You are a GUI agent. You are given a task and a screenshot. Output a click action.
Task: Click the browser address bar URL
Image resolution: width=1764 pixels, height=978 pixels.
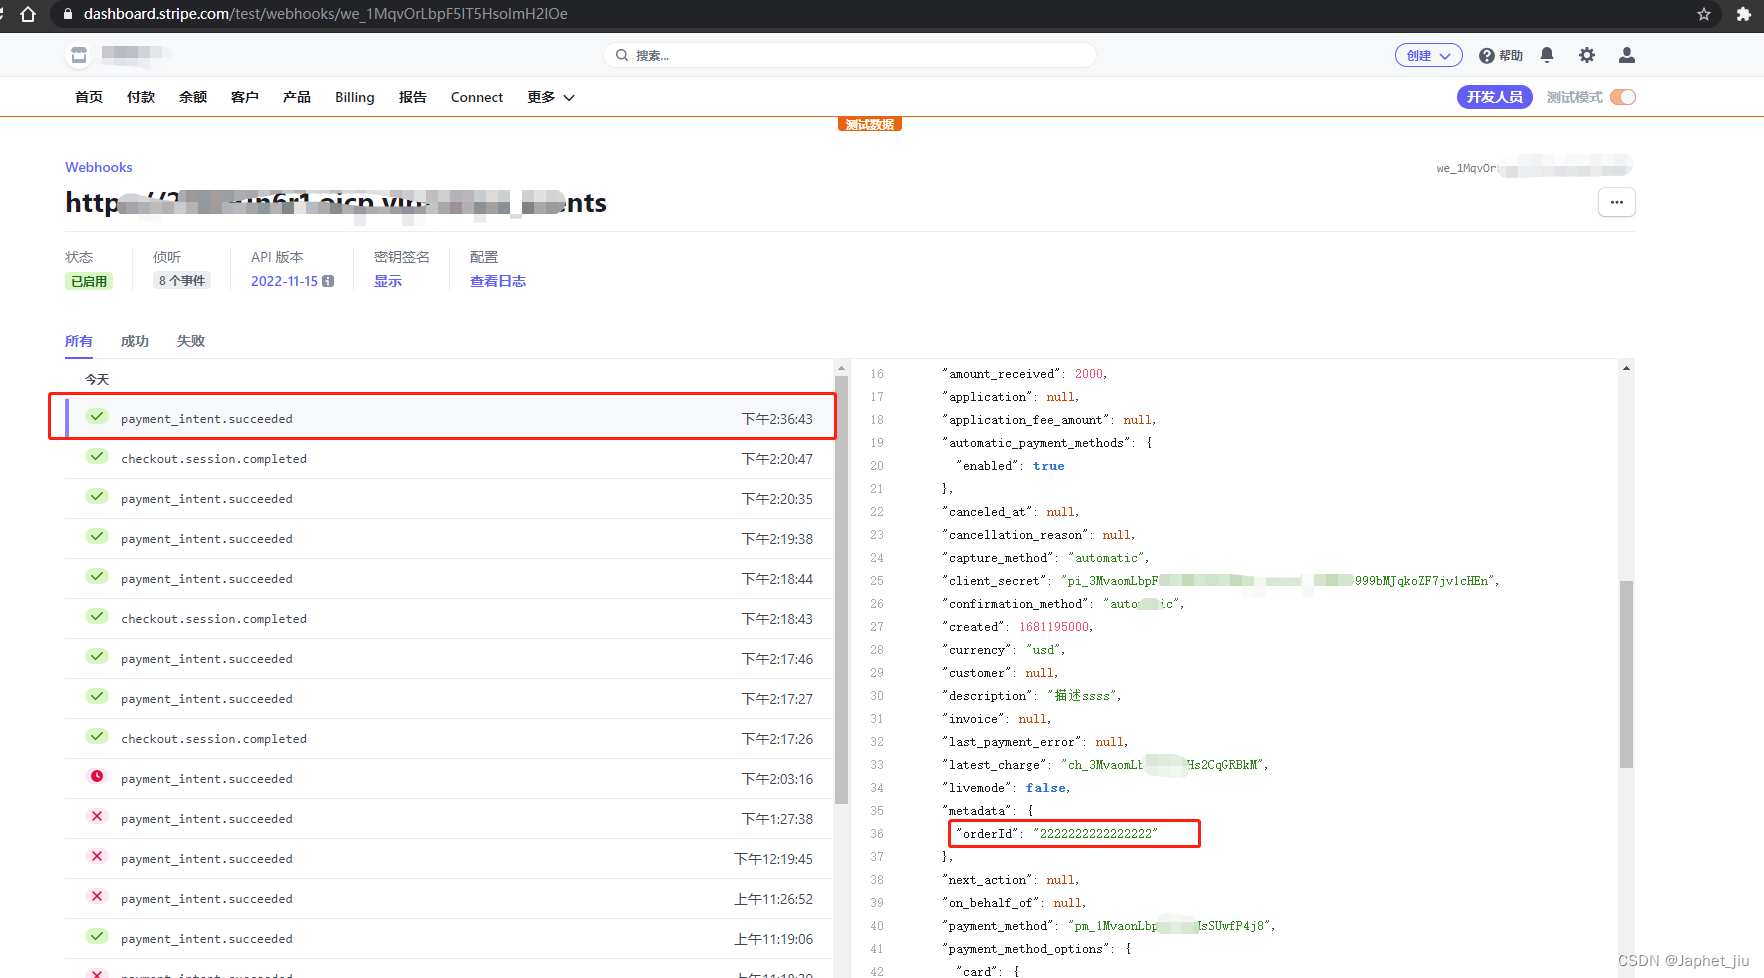tap(325, 14)
